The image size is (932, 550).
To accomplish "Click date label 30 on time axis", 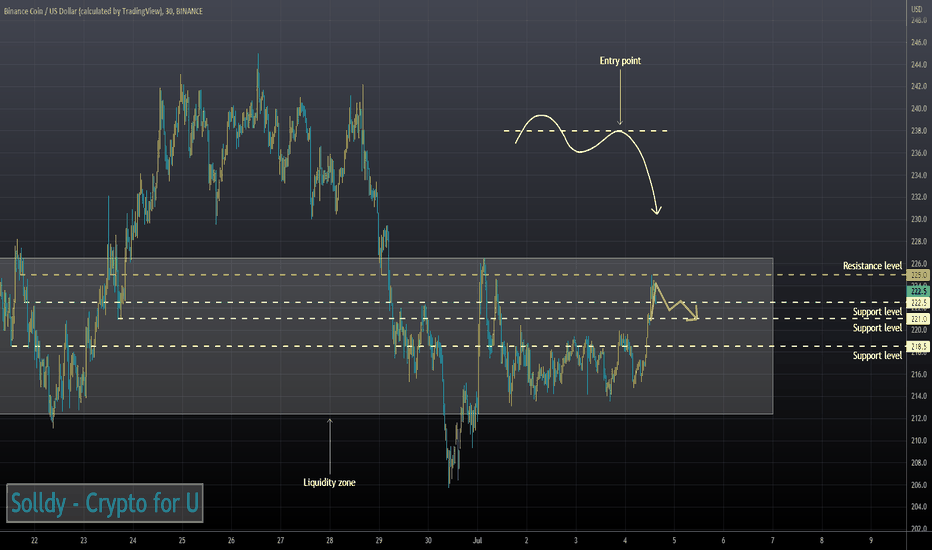I will pos(428,540).
